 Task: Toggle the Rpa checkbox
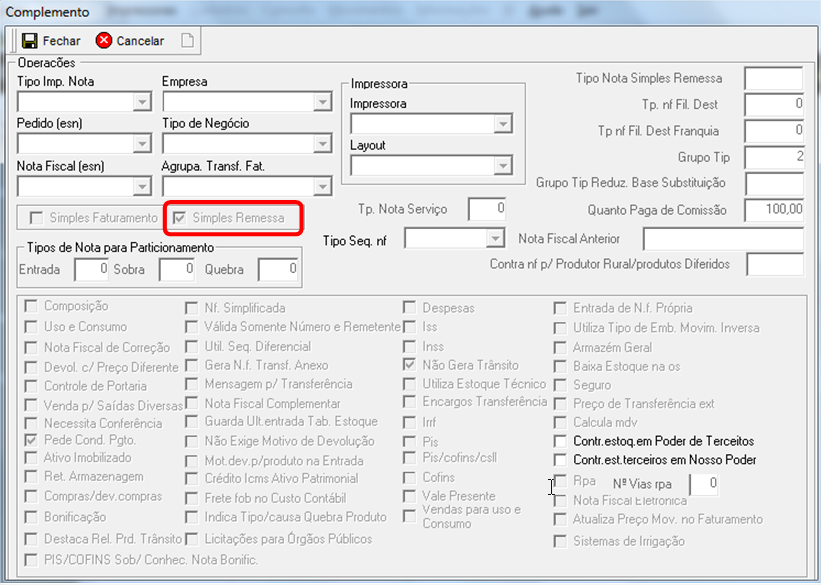point(560,481)
